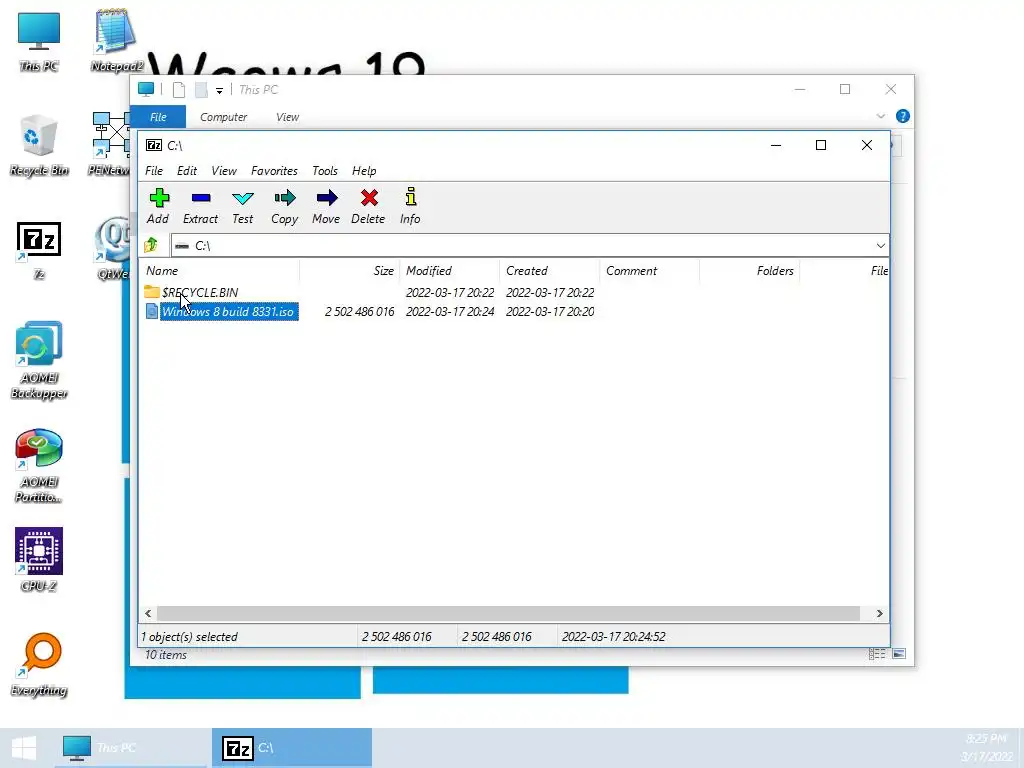Select the This PC desktop icon
Screen dimensions: 1024x768
tap(39, 41)
